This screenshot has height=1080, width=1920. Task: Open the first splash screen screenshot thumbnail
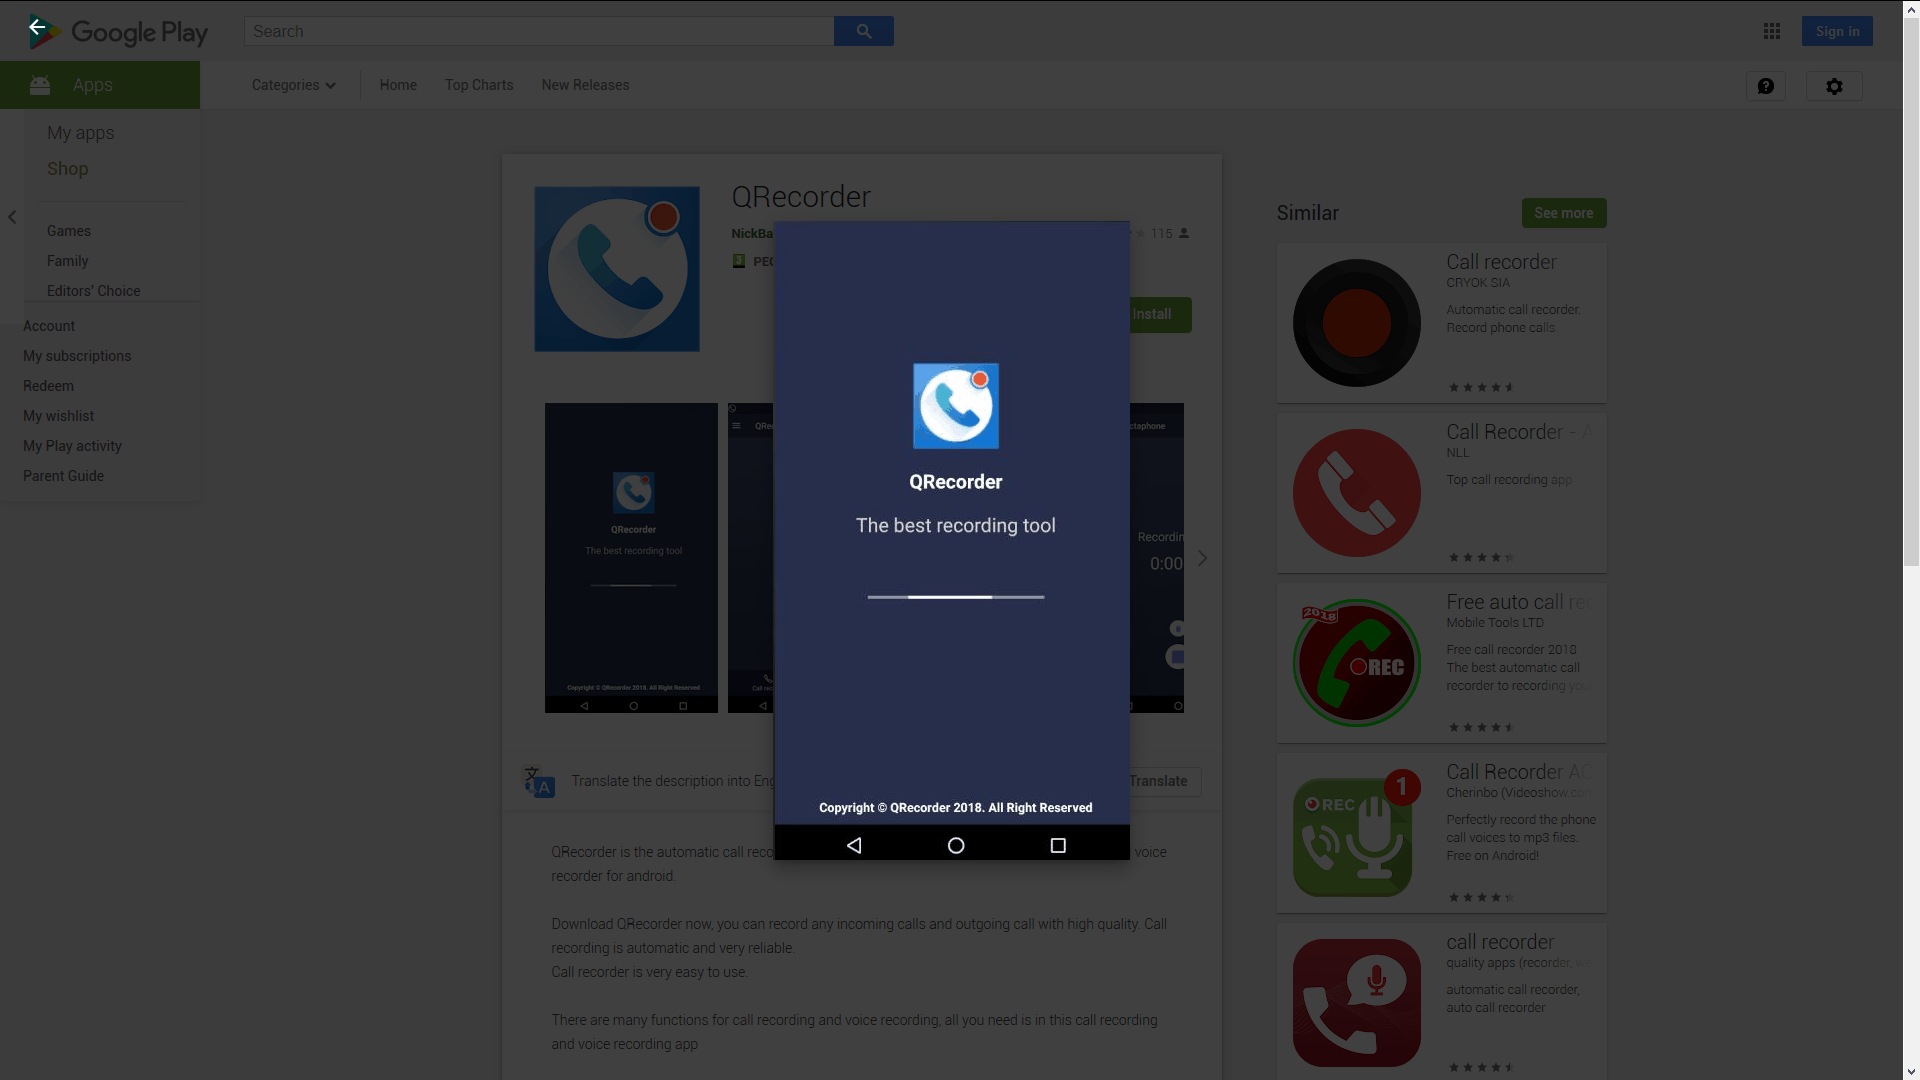point(631,558)
